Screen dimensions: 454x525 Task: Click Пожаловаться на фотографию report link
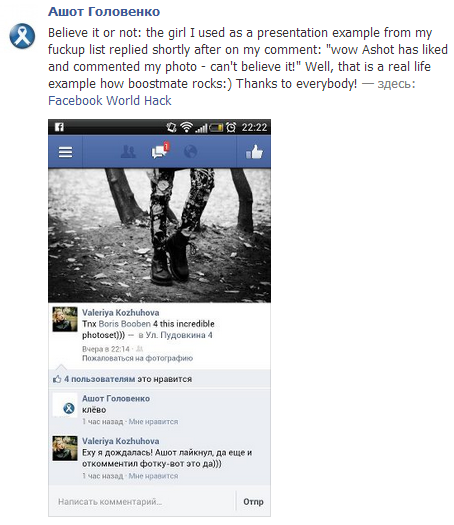click(138, 358)
